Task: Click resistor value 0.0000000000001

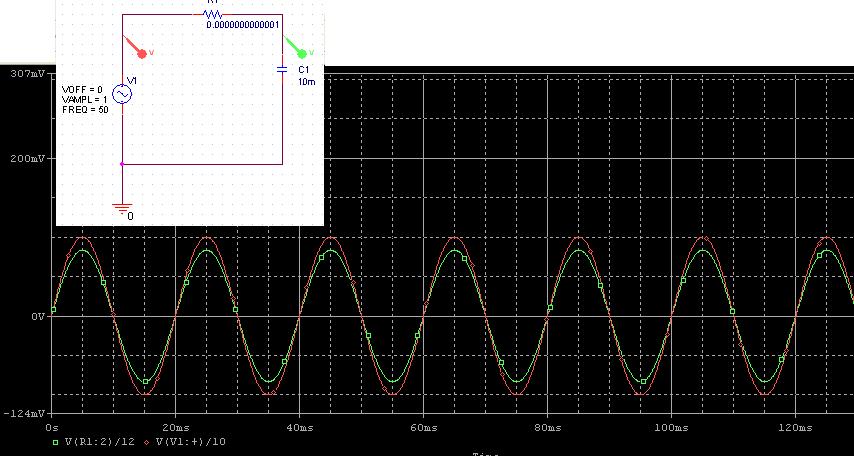Action: point(243,25)
